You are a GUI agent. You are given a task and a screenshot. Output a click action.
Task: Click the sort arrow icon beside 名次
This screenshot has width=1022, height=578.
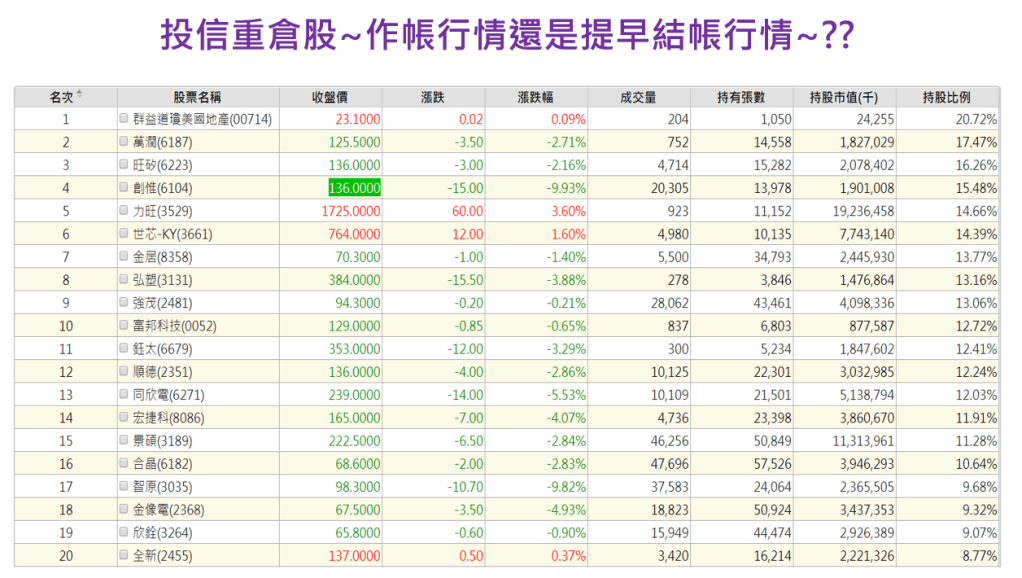pyautogui.click(x=80, y=95)
